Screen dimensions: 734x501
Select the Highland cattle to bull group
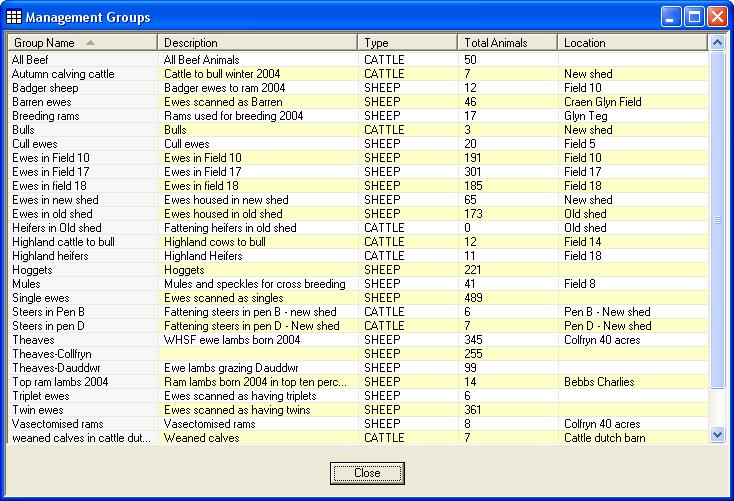click(x=63, y=242)
